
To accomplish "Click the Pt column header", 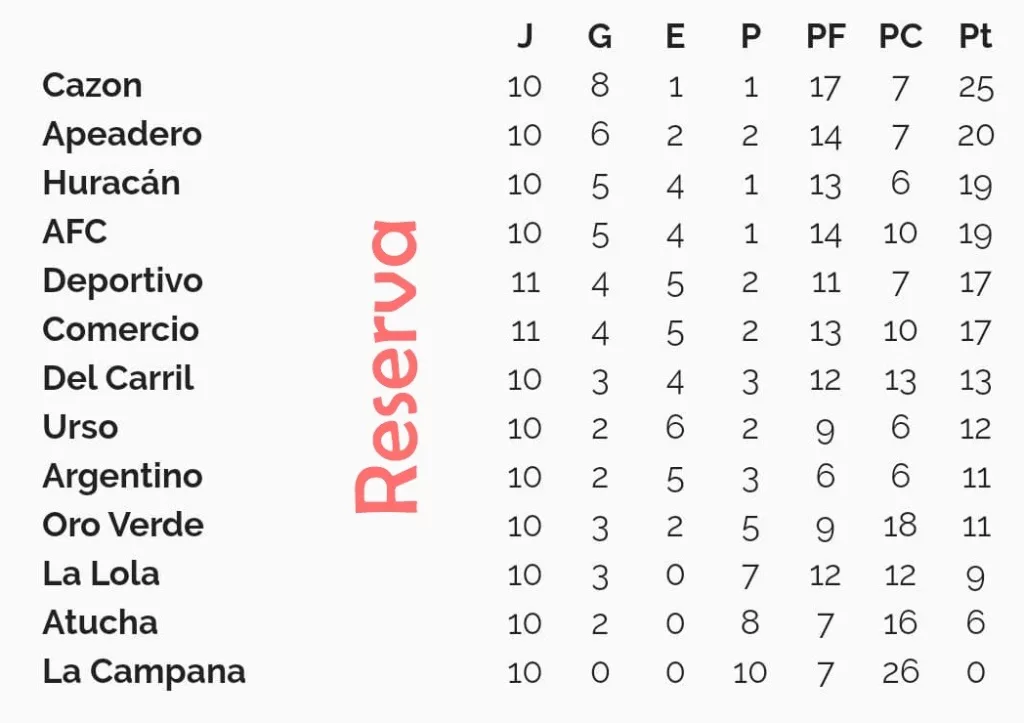I will [x=975, y=36].
